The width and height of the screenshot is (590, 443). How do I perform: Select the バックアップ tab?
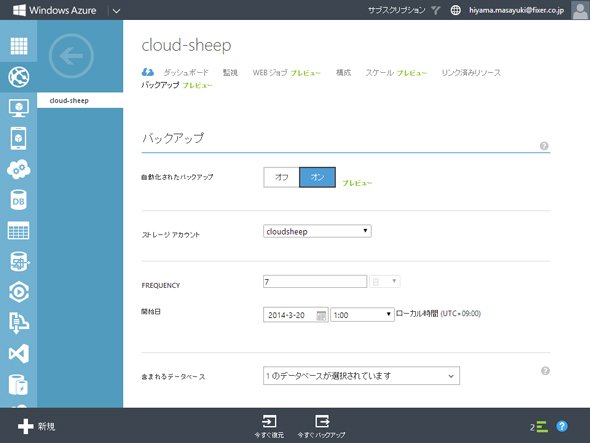click(x=160, y=85)
